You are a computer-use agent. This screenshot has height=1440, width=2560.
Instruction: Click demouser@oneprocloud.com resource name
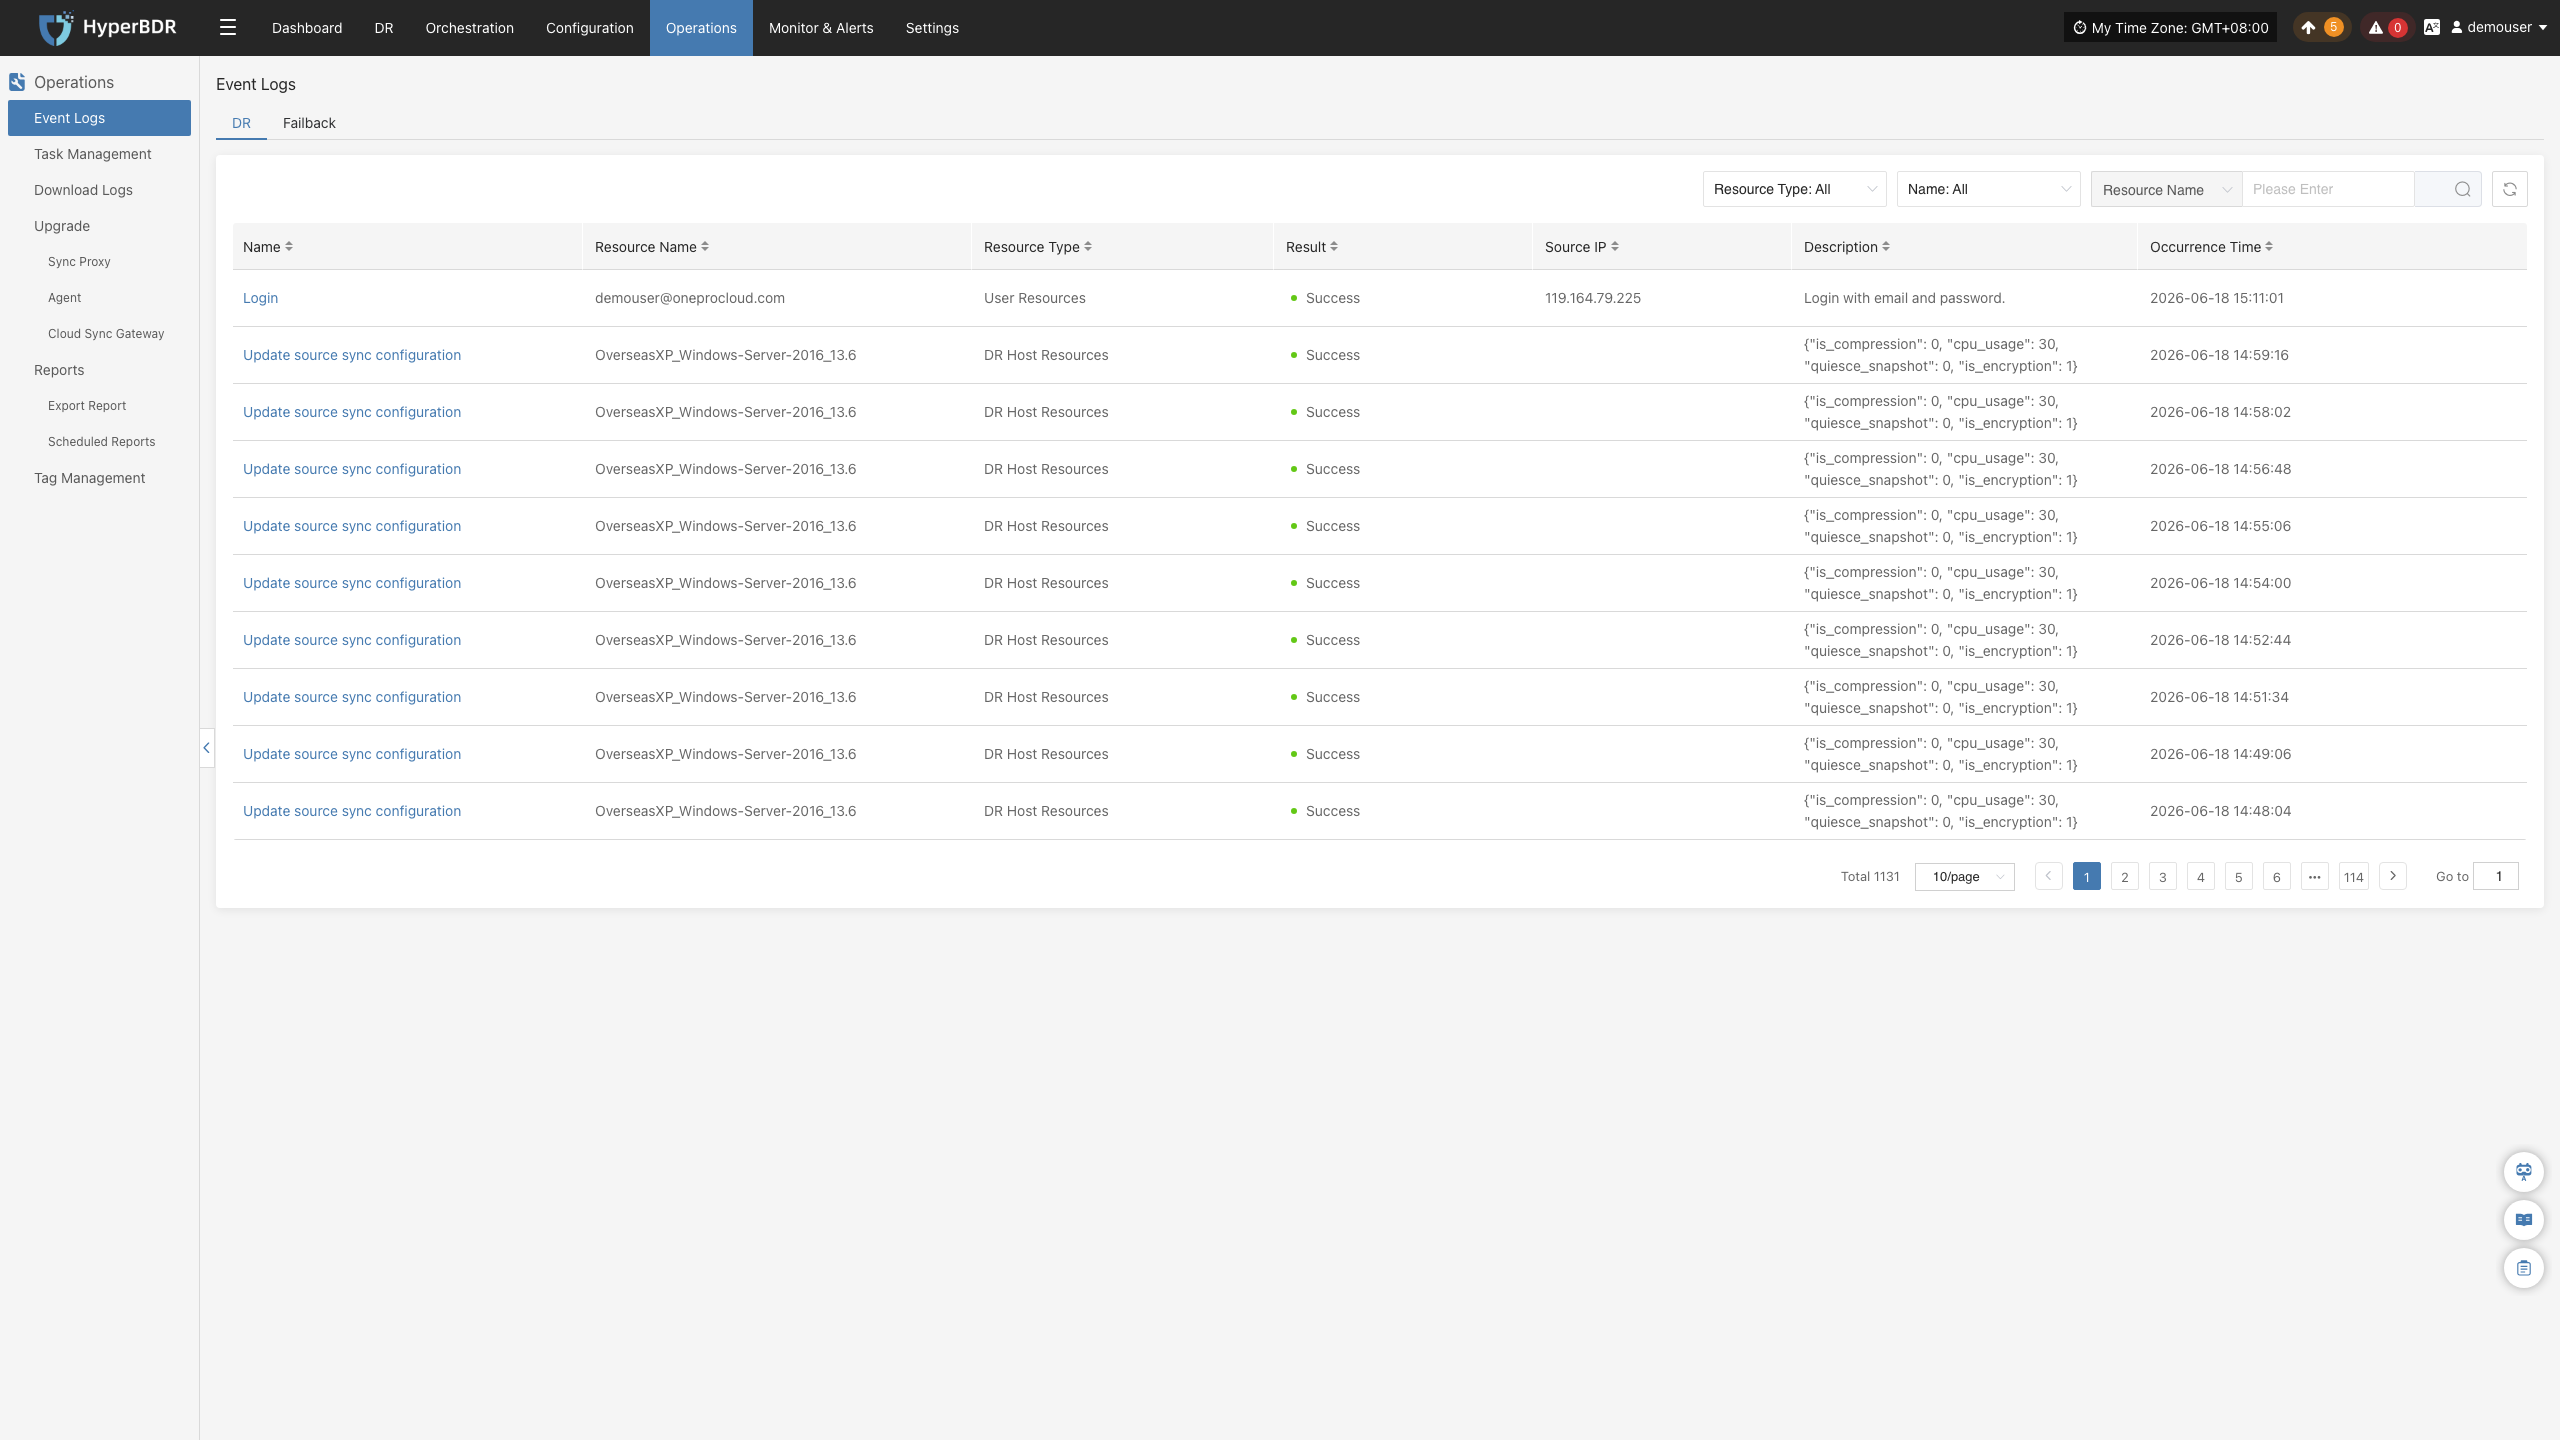point(690,298)
